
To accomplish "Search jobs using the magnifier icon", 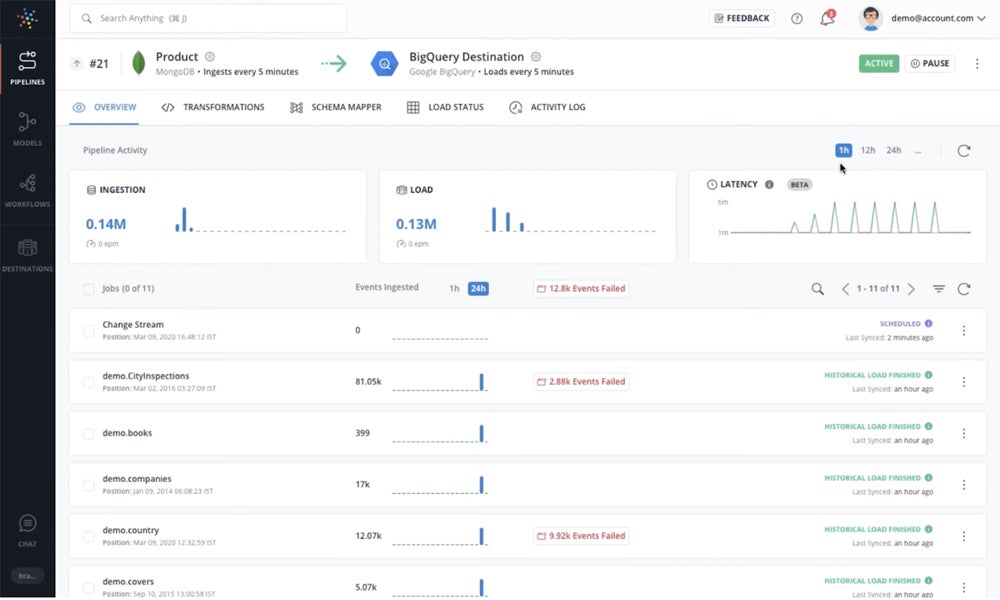I will (x=816, y=288).
